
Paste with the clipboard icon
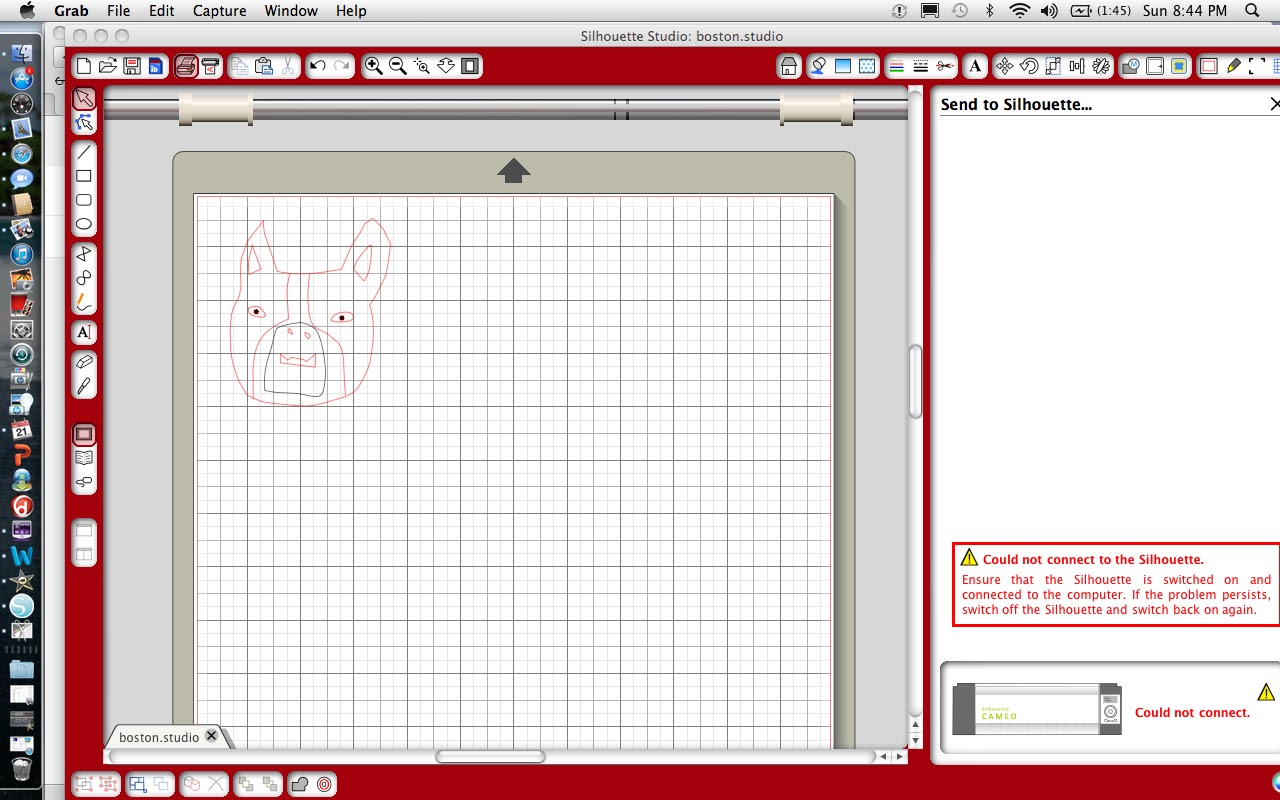click(x=264, y=67)
